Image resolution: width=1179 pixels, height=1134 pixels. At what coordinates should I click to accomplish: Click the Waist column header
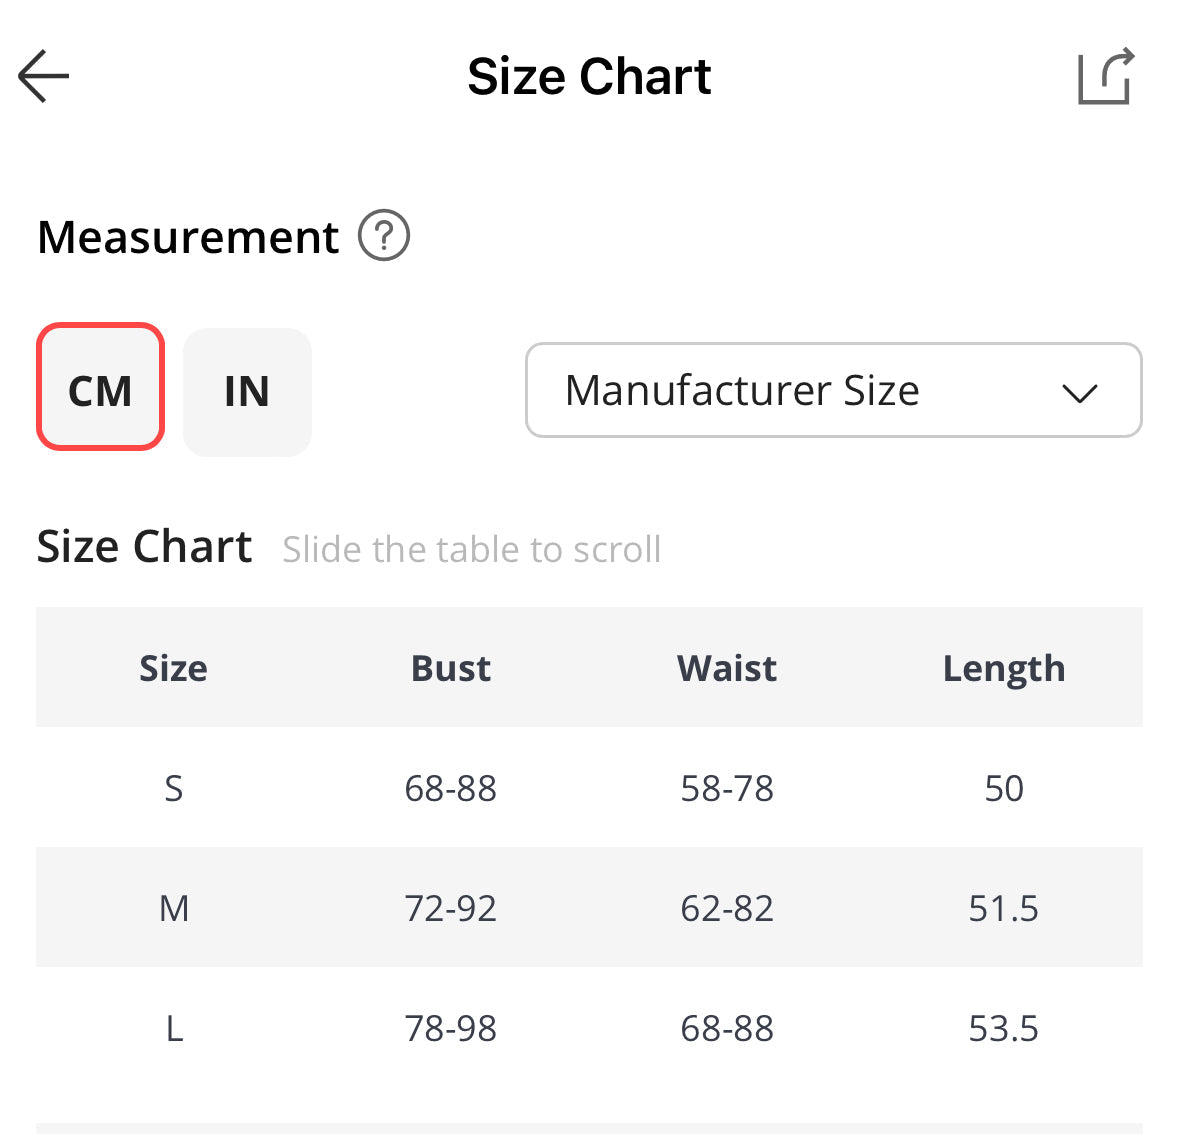click(x=727, y=668)
